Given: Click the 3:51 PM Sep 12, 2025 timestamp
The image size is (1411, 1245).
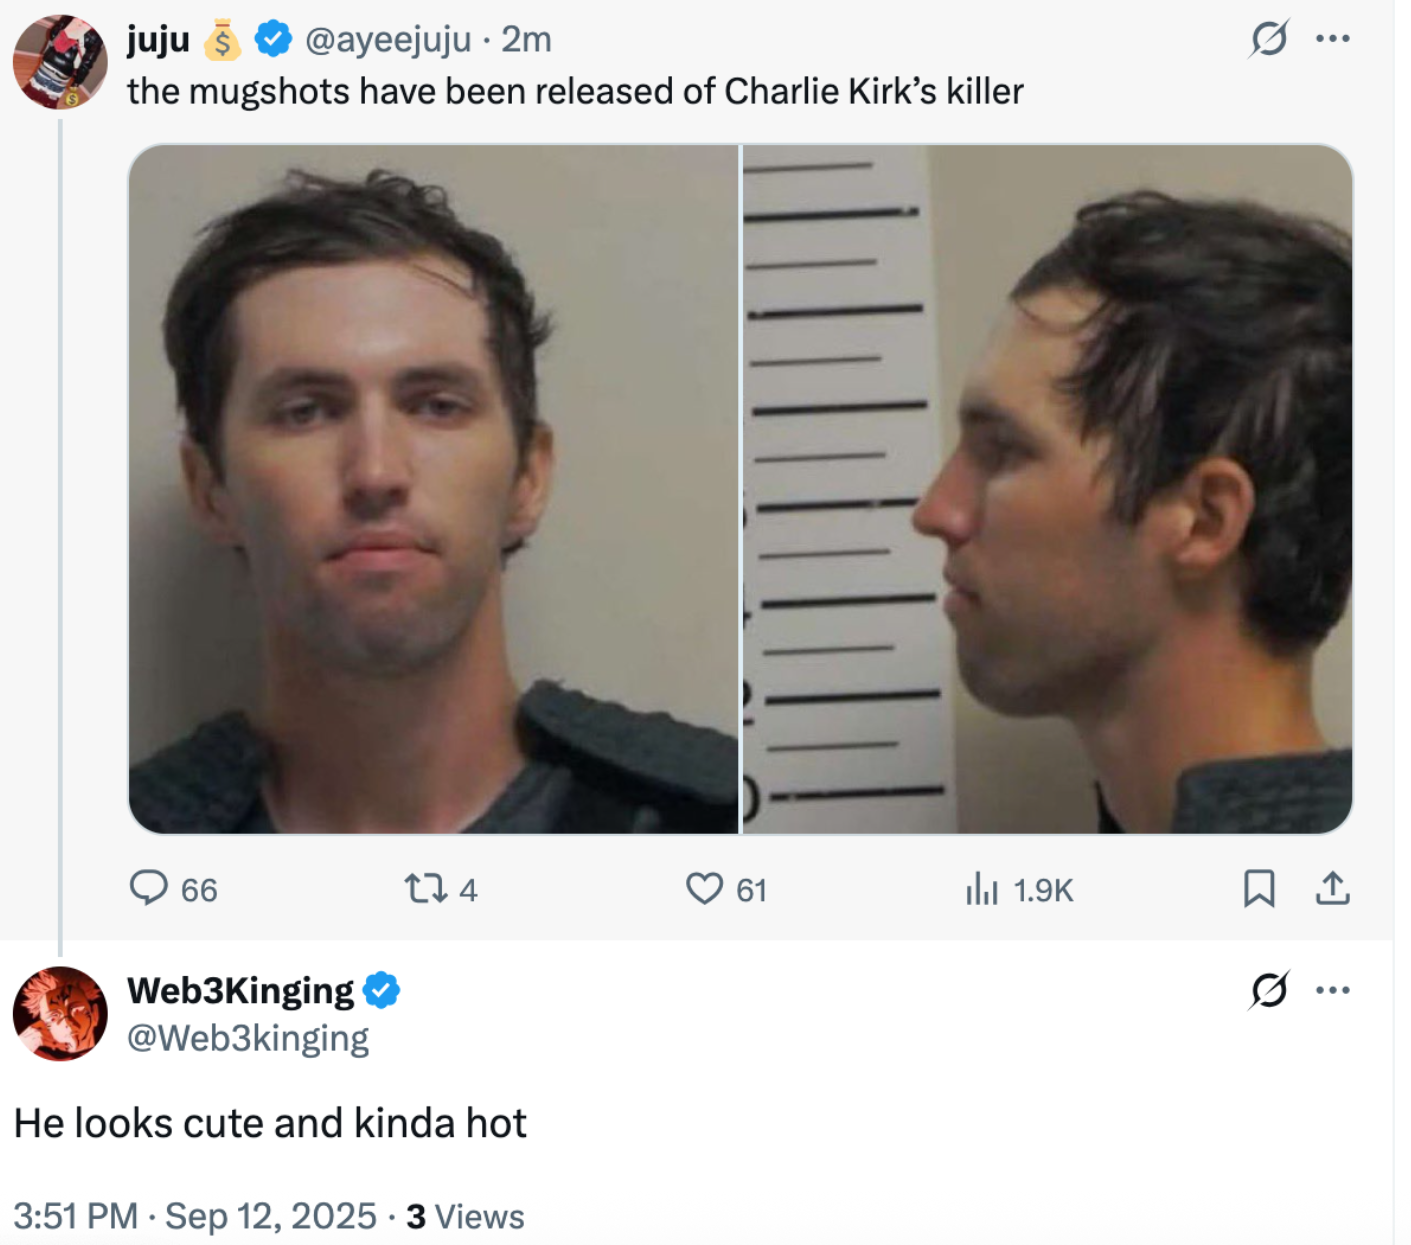Looking at the screenshot, I should click(x=195, y=1216).
